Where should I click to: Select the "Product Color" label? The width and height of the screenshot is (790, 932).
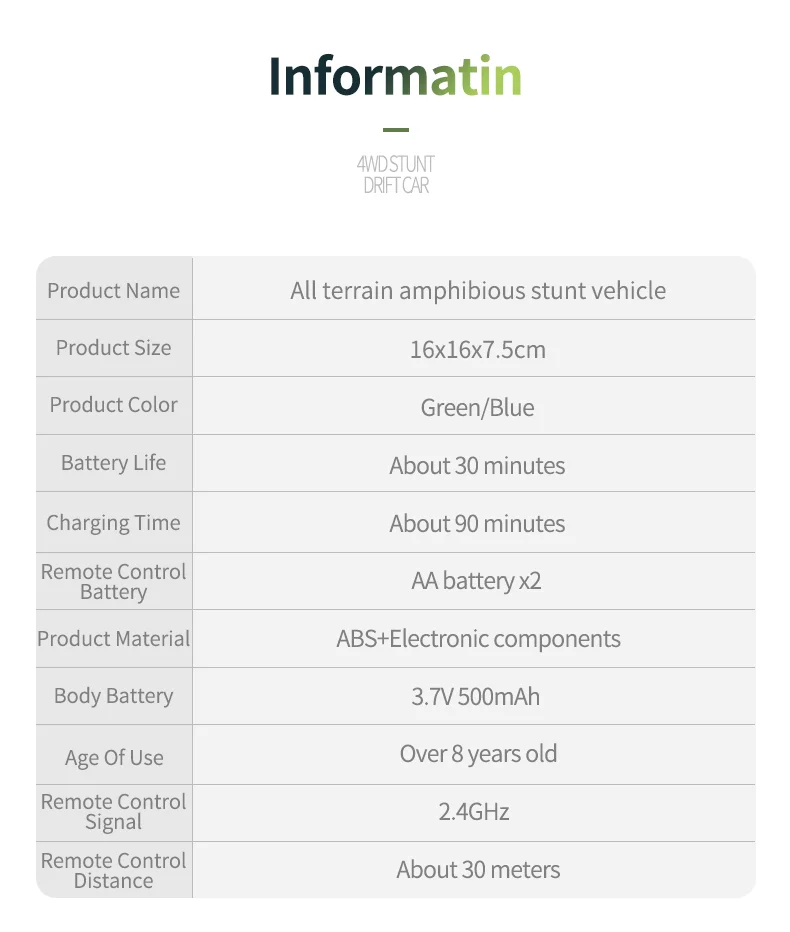point(114,405)
